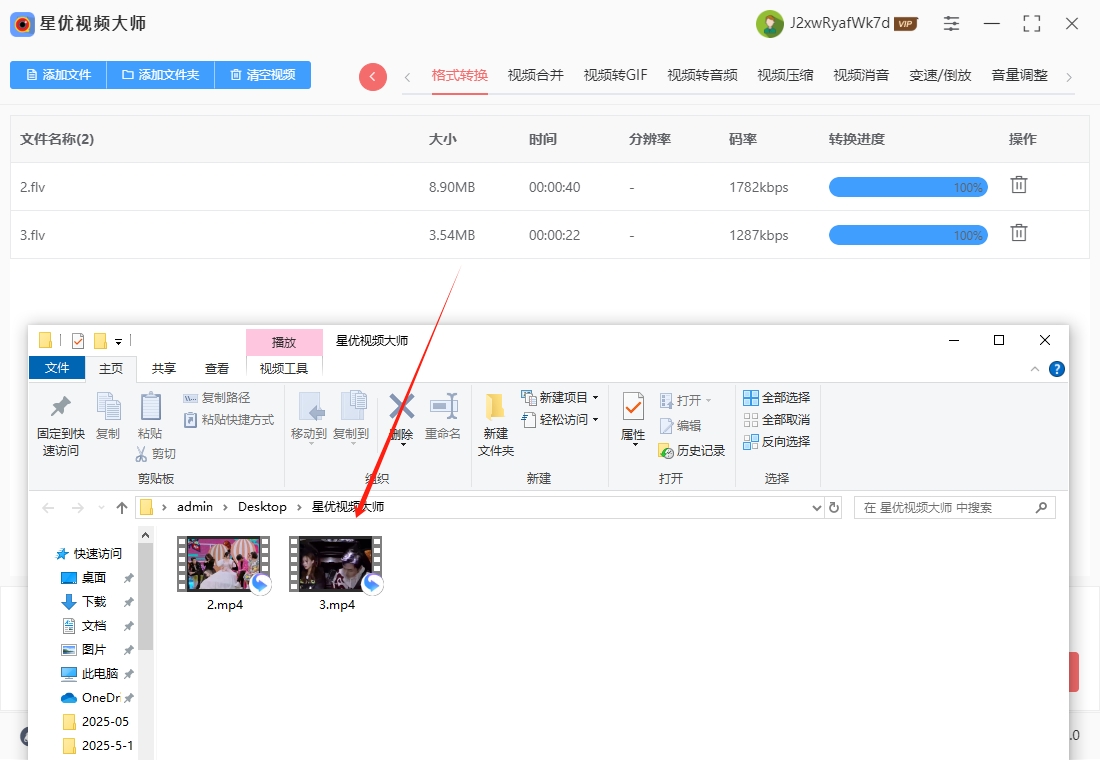Screen dimensions: 1100x760
Task: Click 全部选择 in the ribbon
Action: (x=777, y=398)
